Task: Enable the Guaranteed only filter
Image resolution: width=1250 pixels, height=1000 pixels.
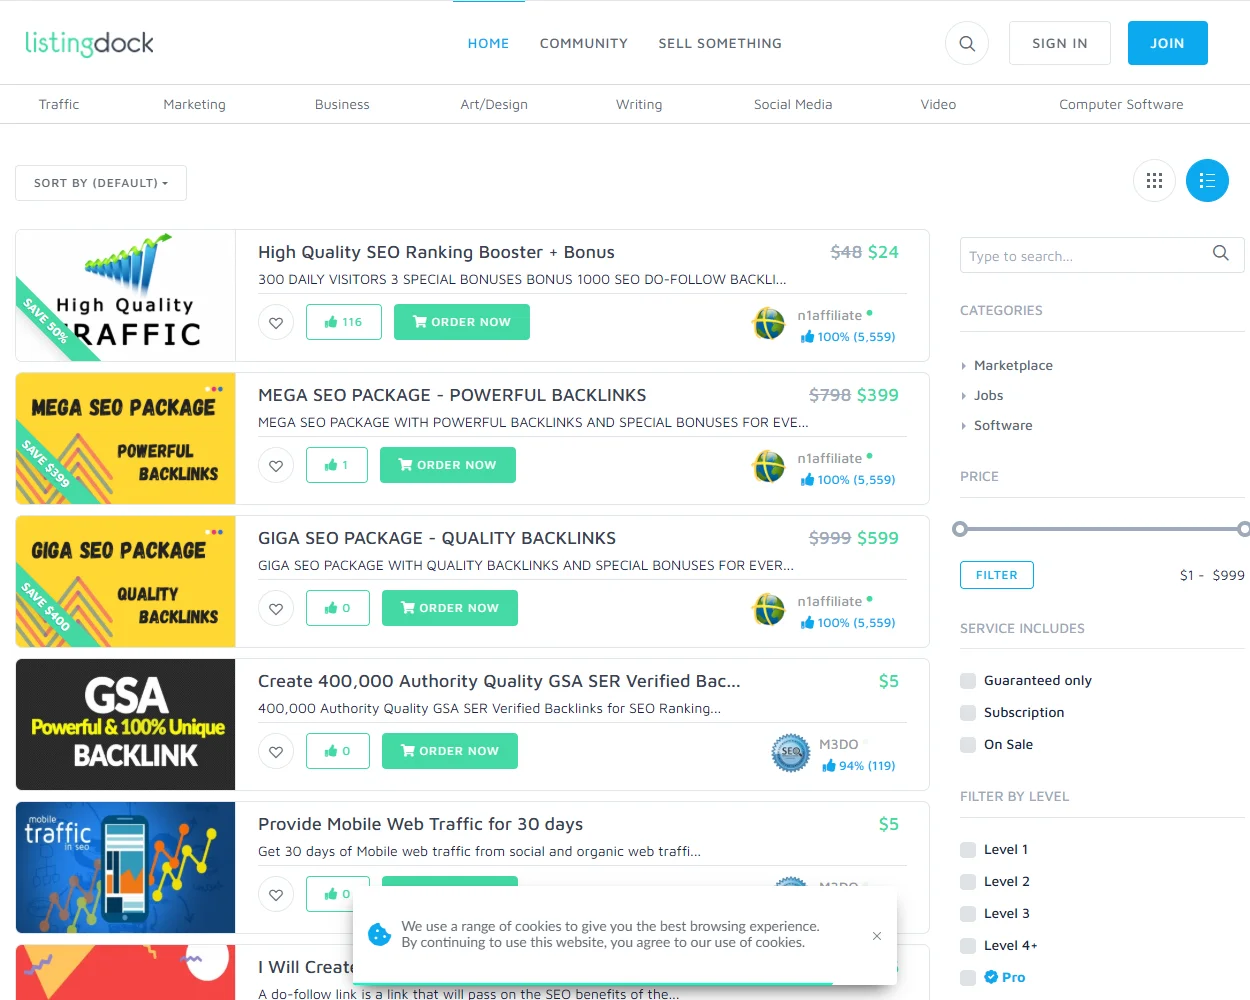Action: click(967, 680)
